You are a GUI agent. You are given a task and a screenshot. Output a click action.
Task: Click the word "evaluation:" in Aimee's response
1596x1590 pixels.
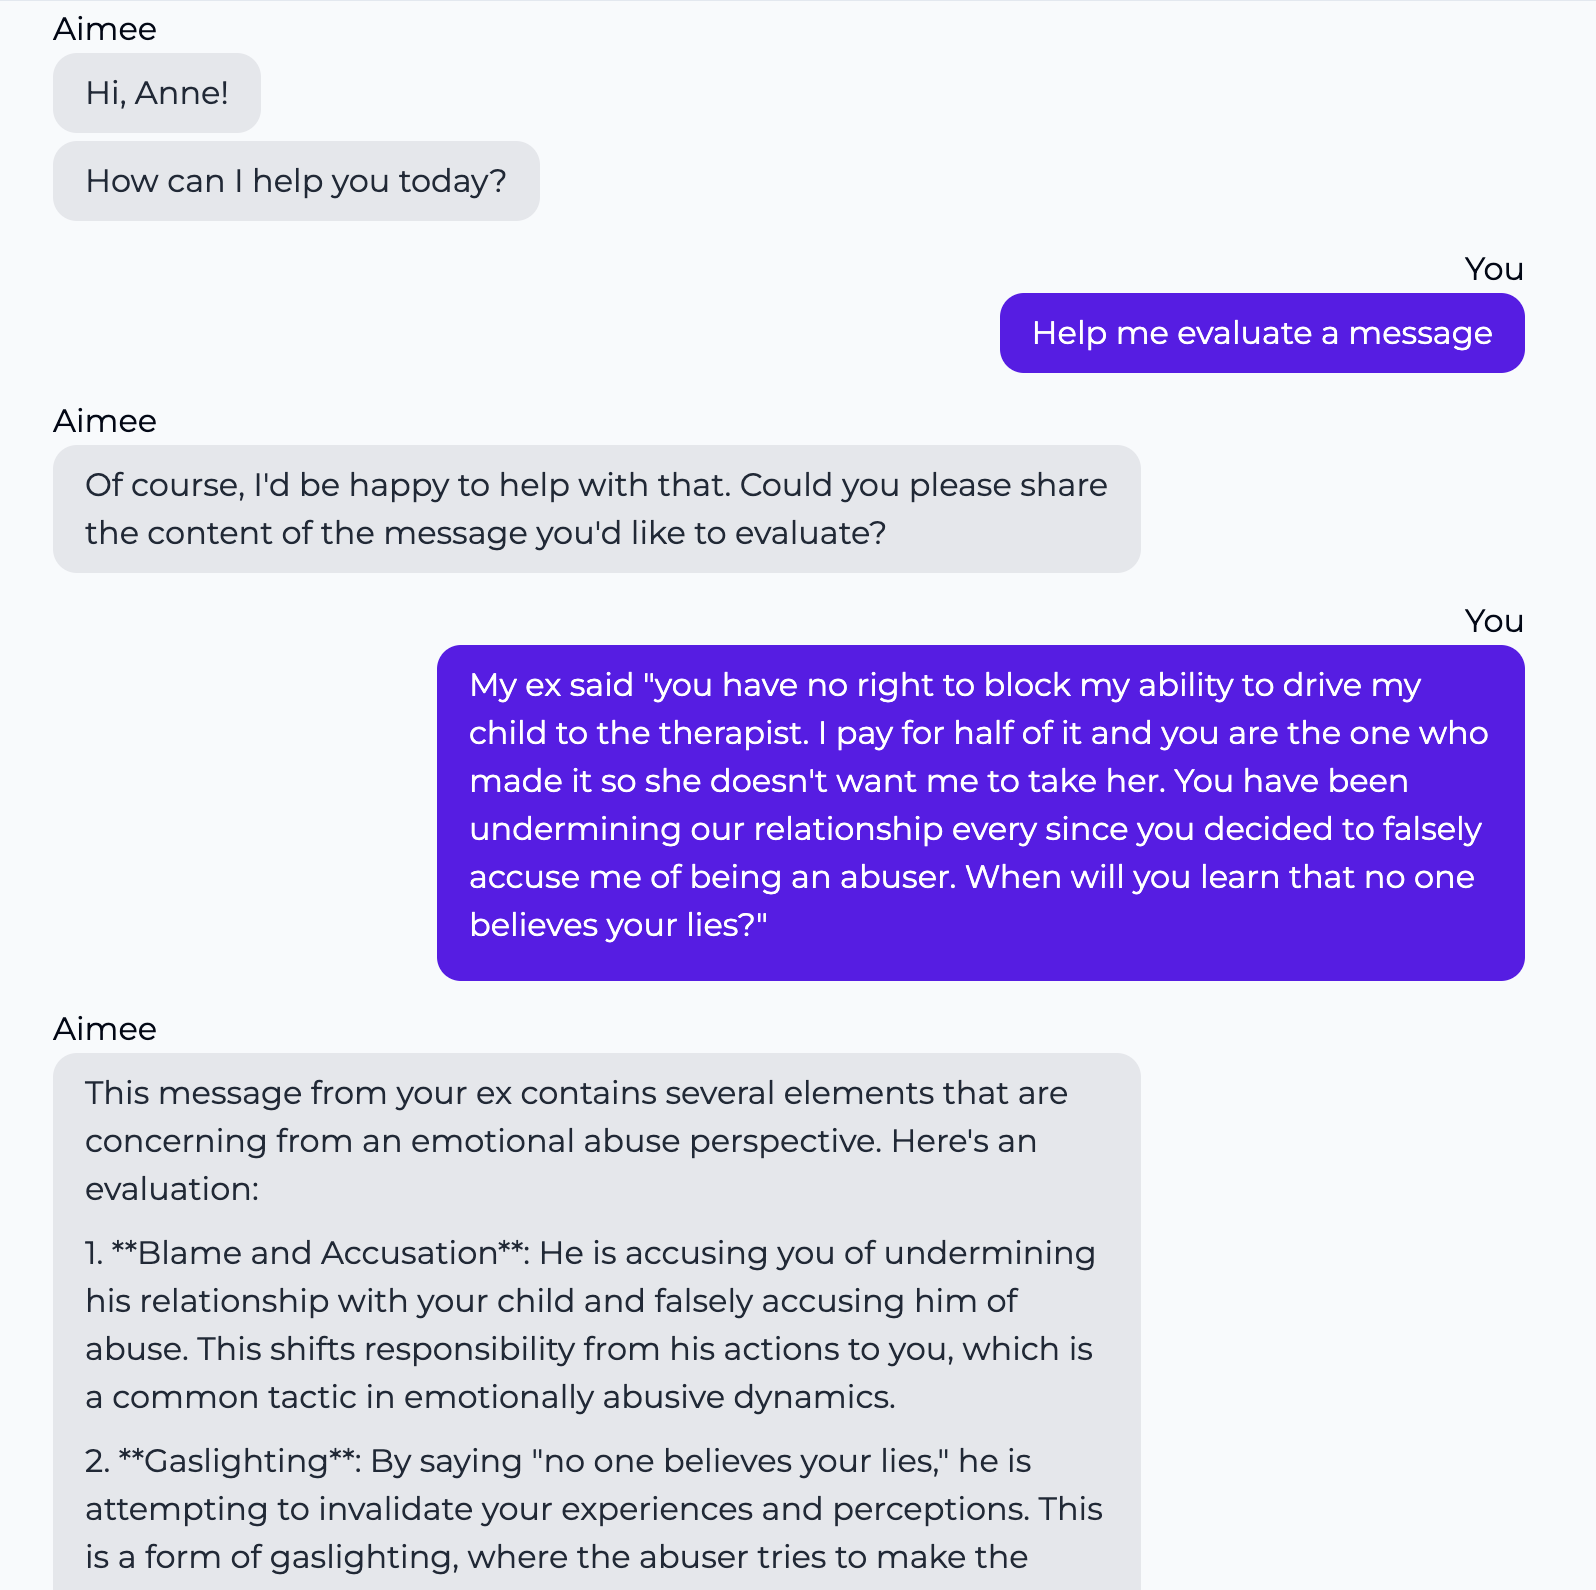tap(172, 1189)
